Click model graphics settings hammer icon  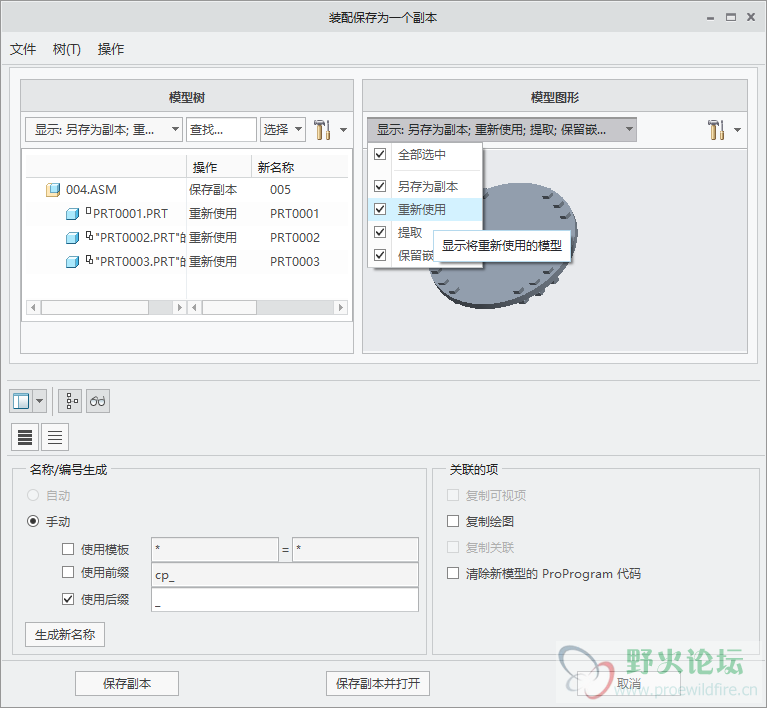716,130
